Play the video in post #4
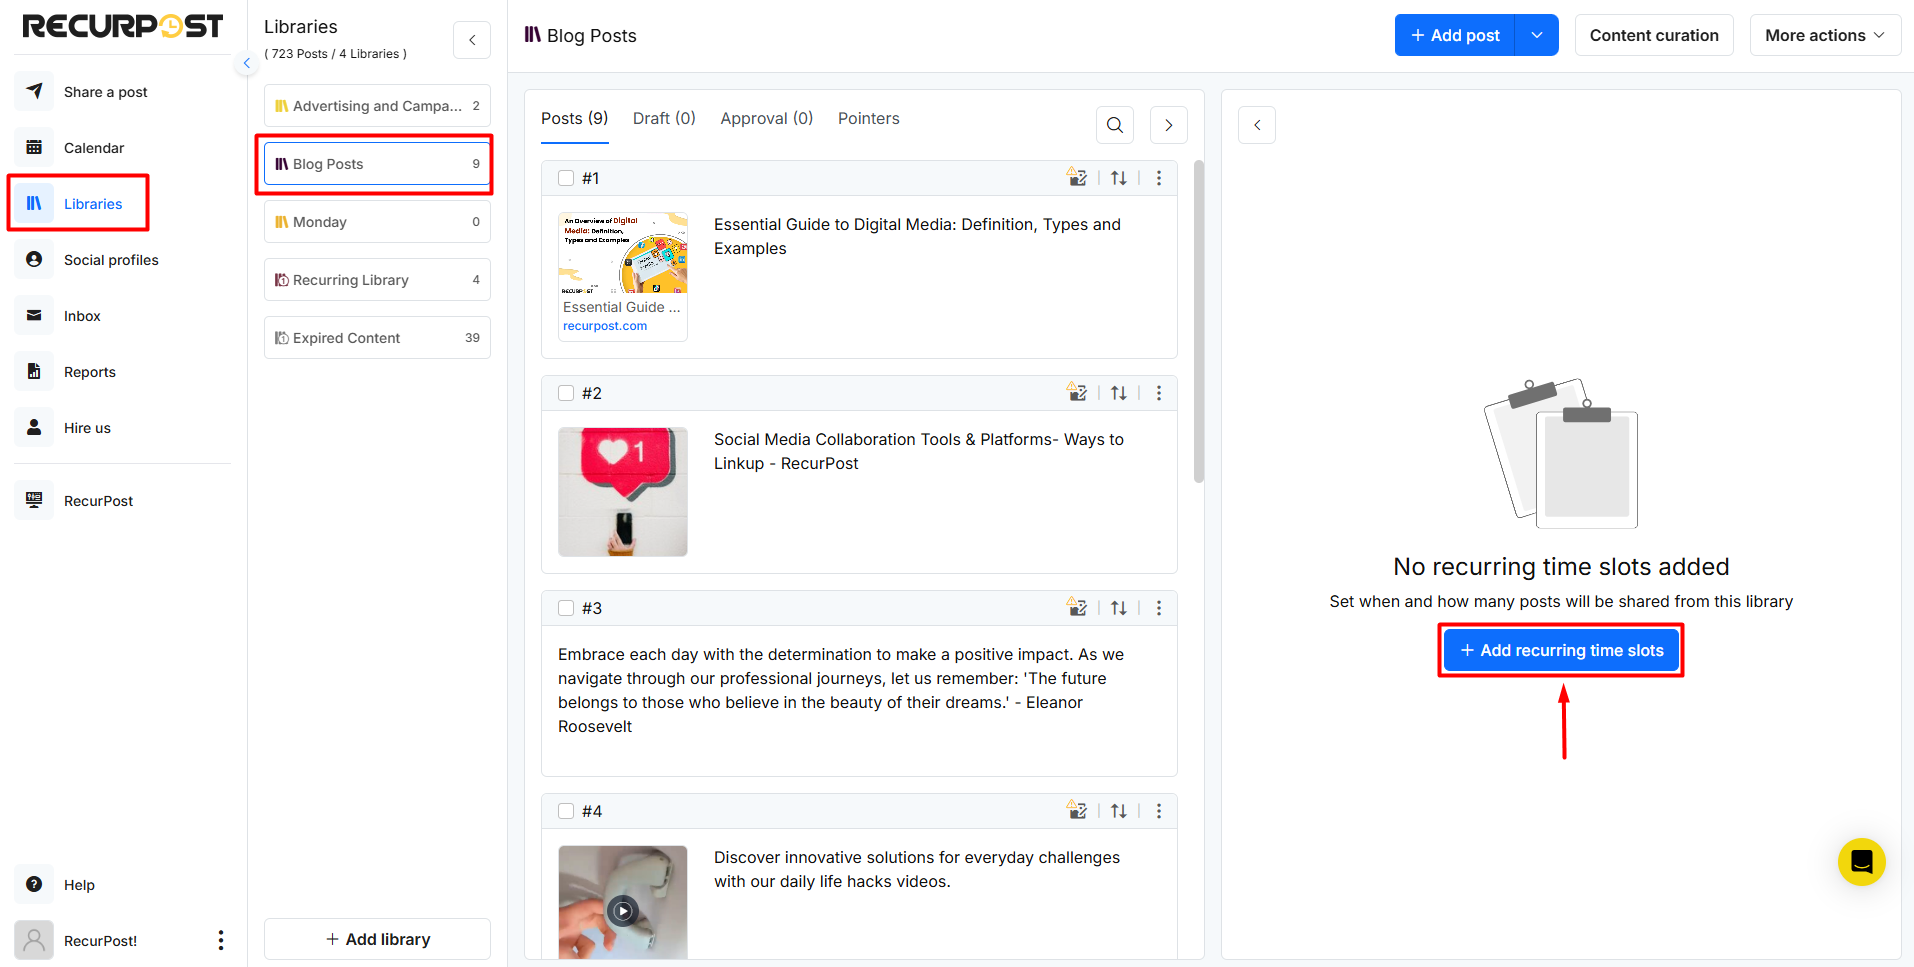Screen dimensions: 1914x967 coord(623,911)
